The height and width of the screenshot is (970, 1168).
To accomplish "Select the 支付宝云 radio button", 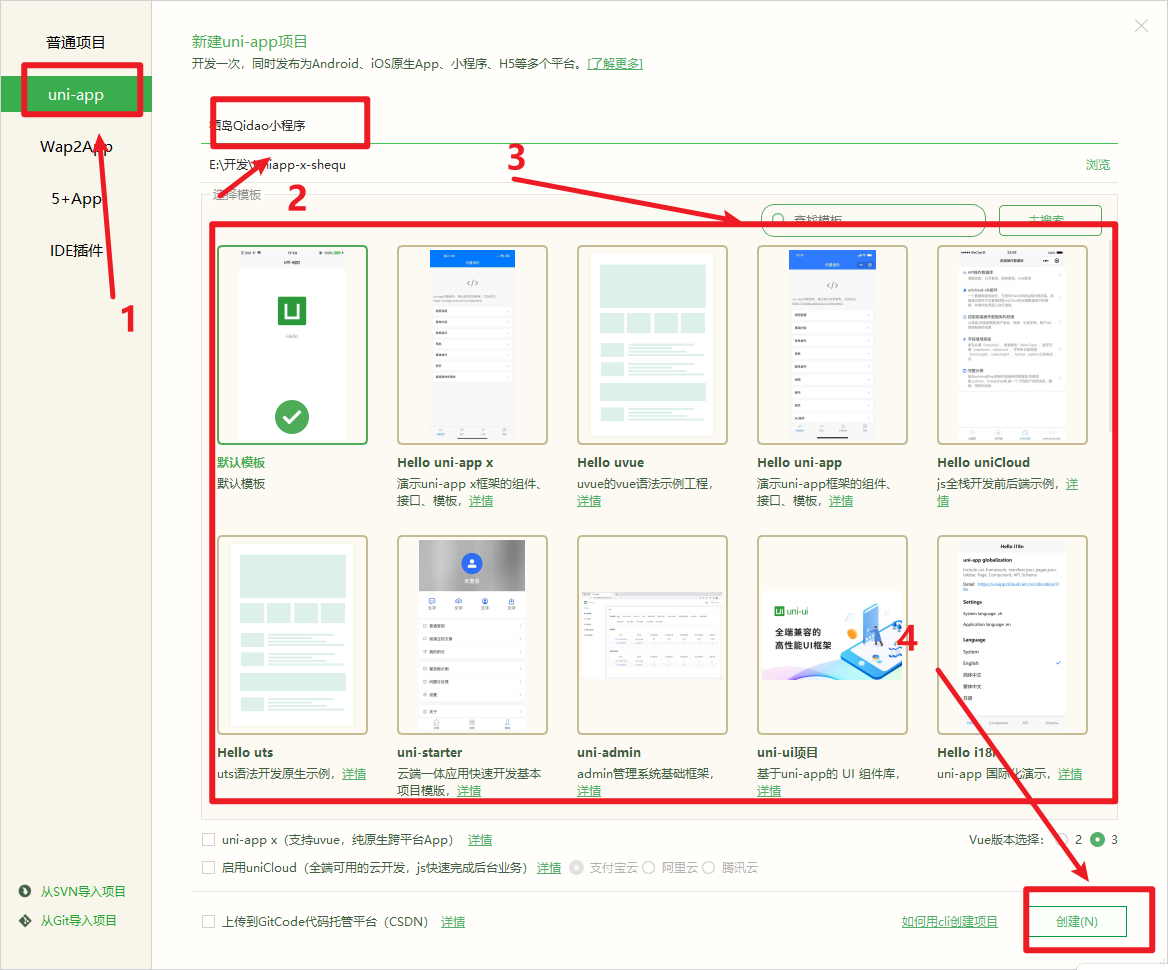I will (x=576, y=867).
